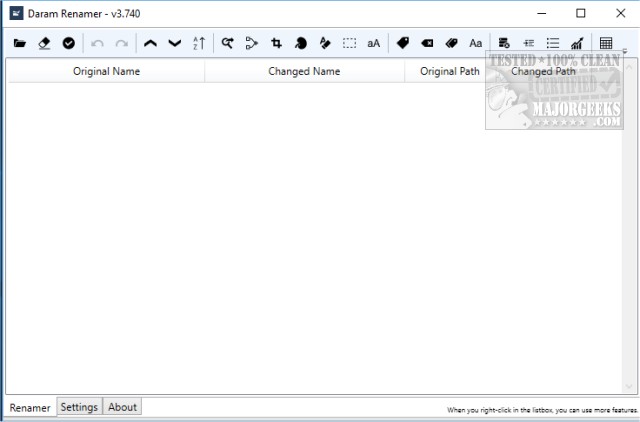Open the replace text tool icon

pyautogui.click(x=227, y=43)
